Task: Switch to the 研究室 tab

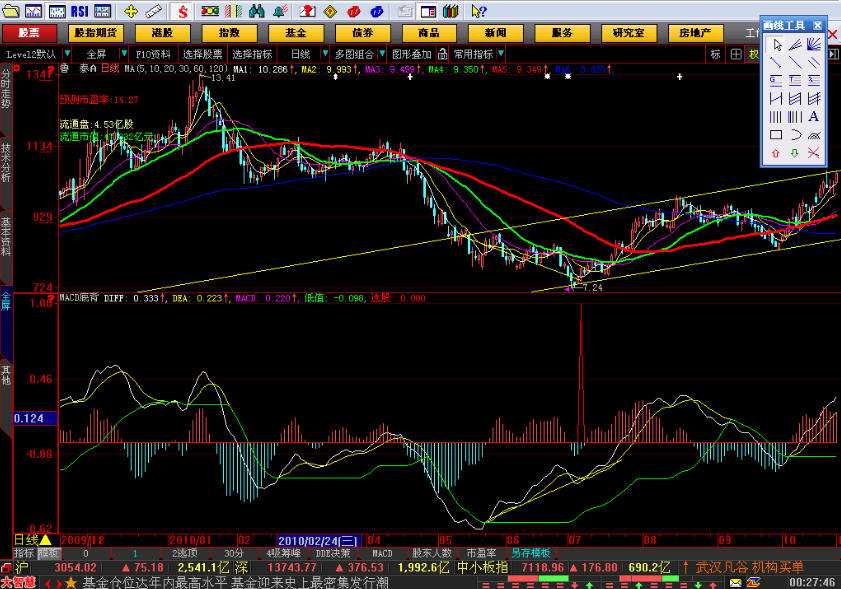Action: pyautogui.click(x=629, y=33)
